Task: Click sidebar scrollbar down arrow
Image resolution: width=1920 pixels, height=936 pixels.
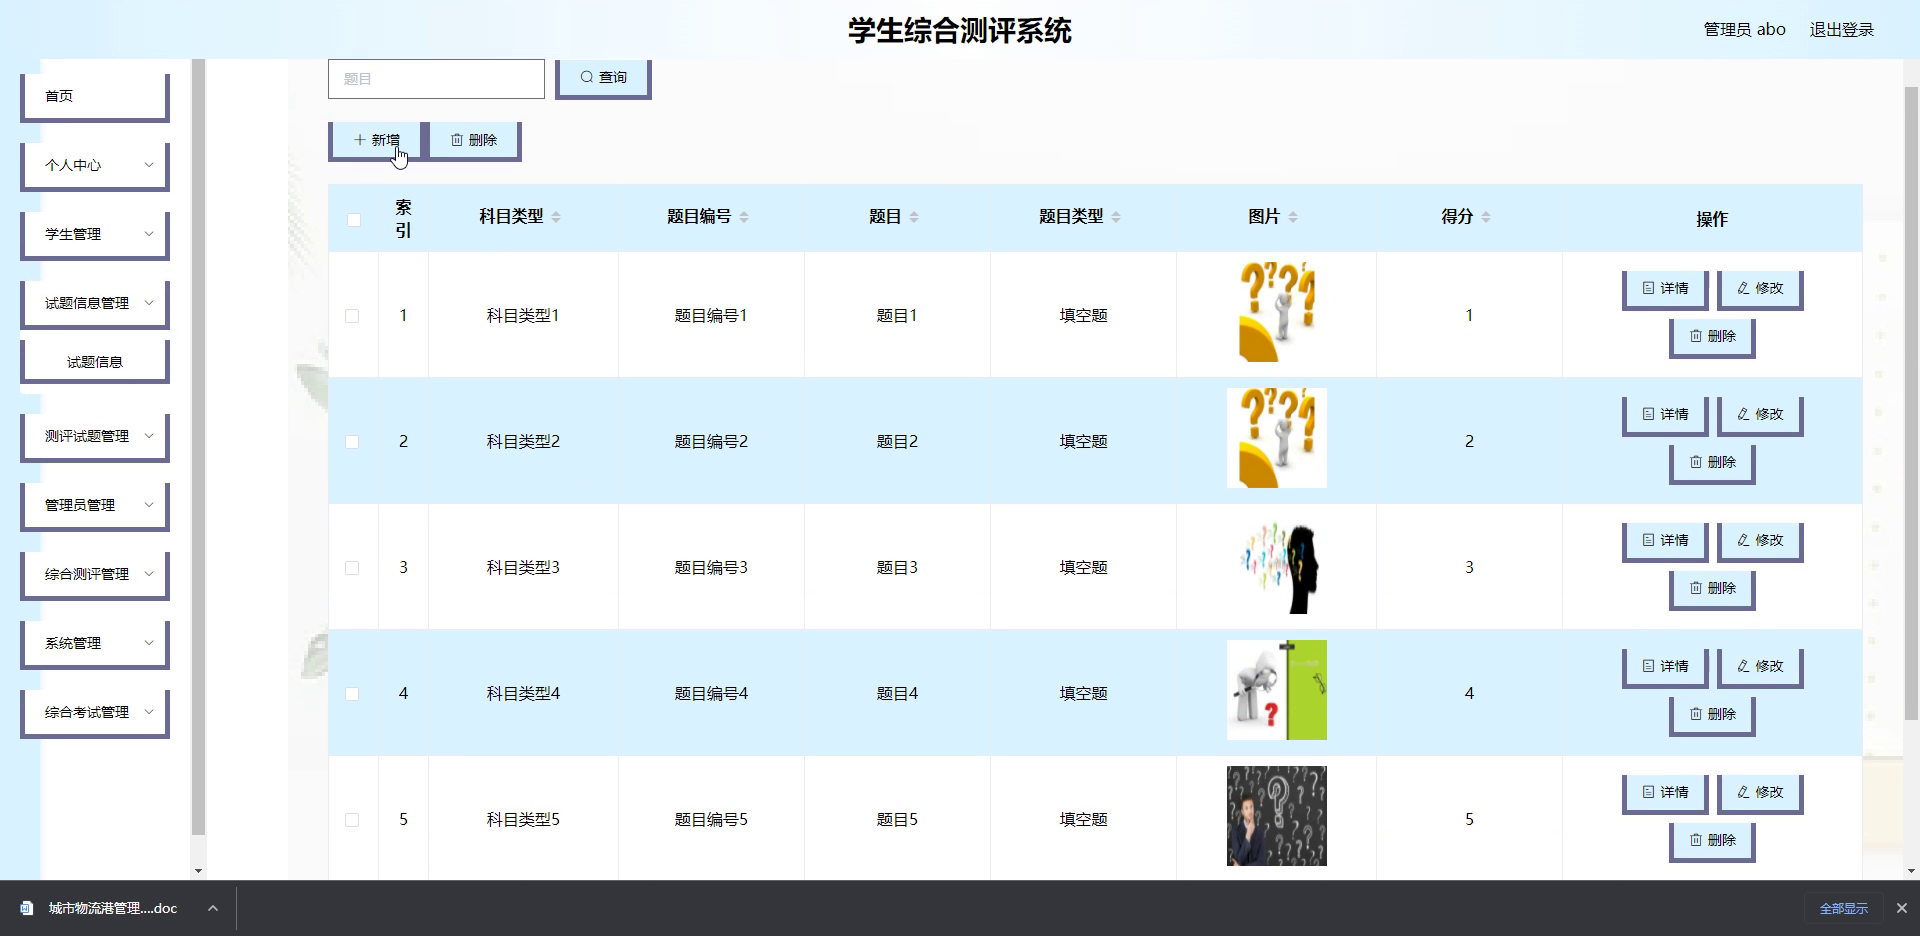Action: [198, 871]
